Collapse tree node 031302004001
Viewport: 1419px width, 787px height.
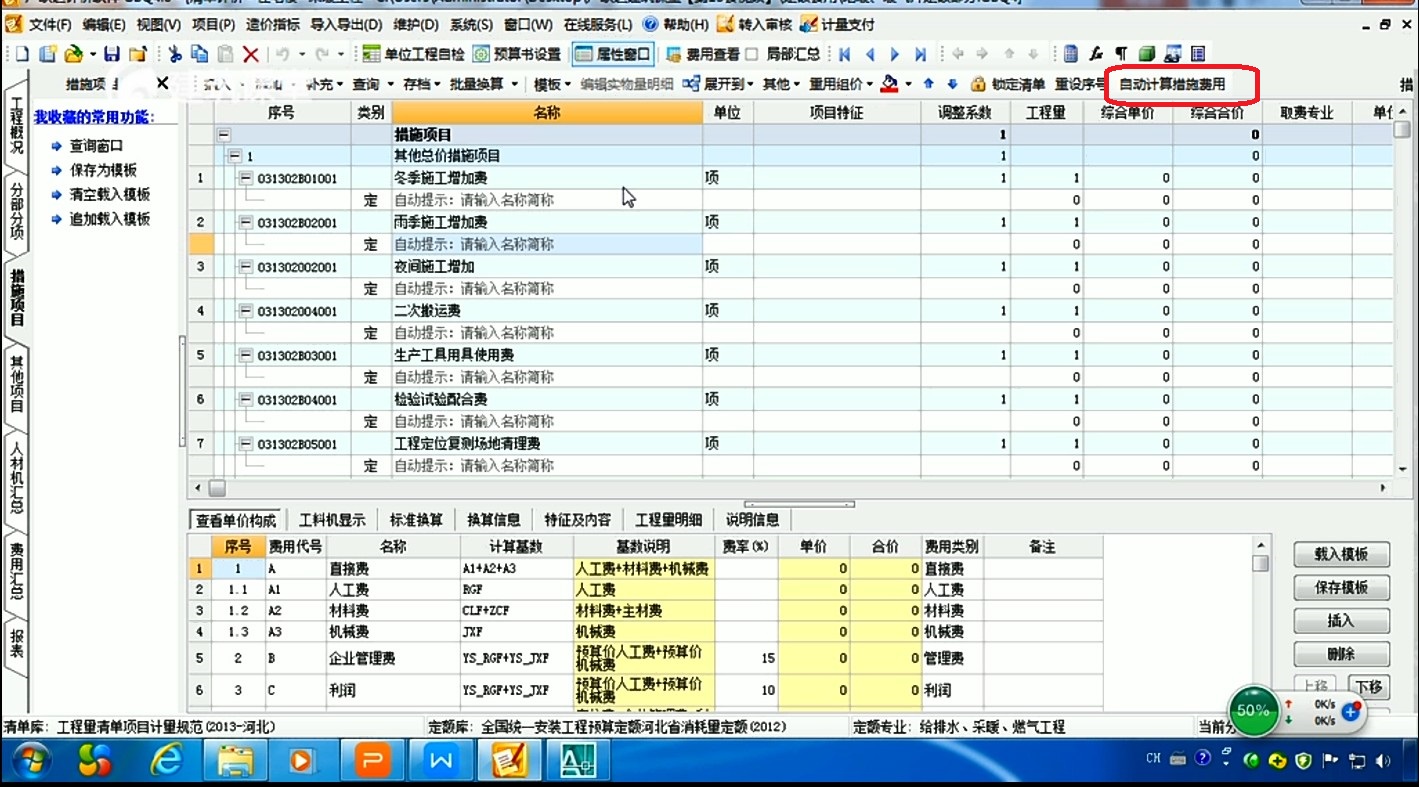246,311
